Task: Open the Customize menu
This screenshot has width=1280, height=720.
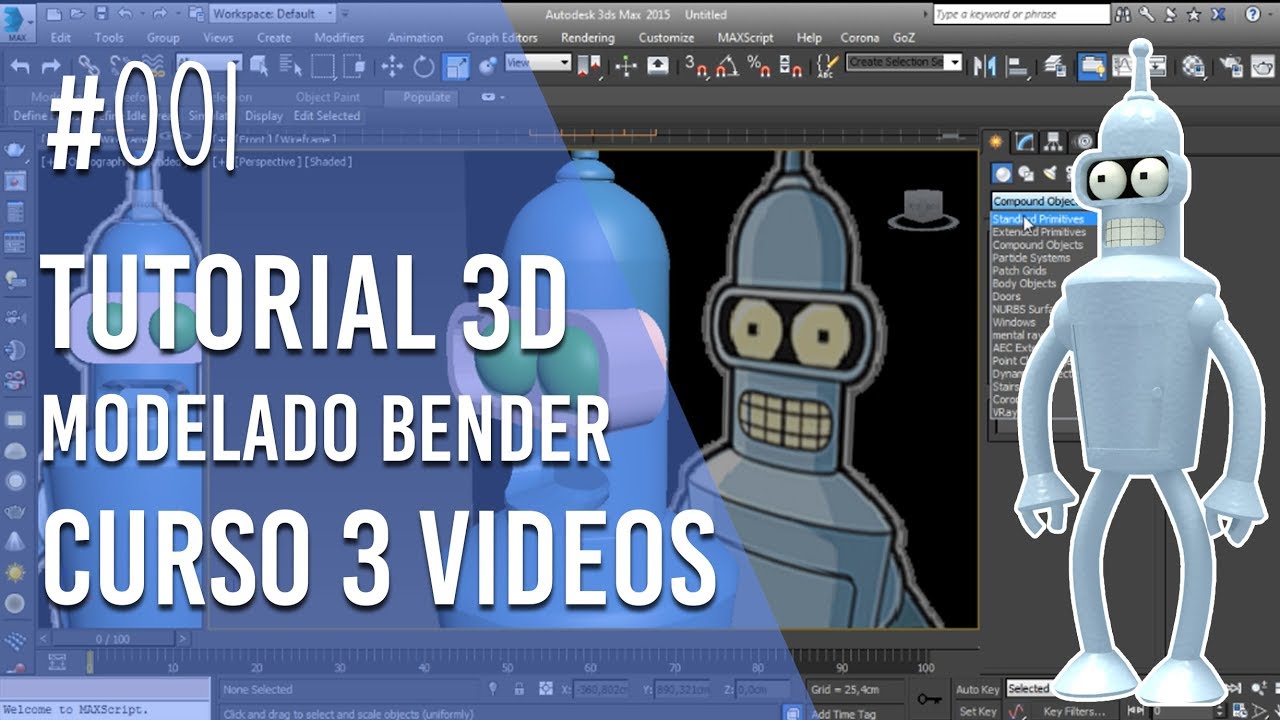Action: click(x=666, y=38)
